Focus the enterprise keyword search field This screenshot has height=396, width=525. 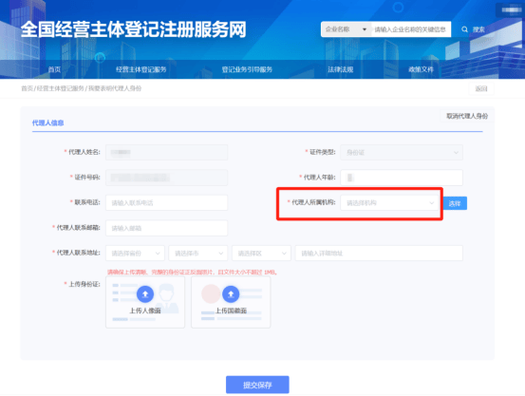(x=411, y=29)
